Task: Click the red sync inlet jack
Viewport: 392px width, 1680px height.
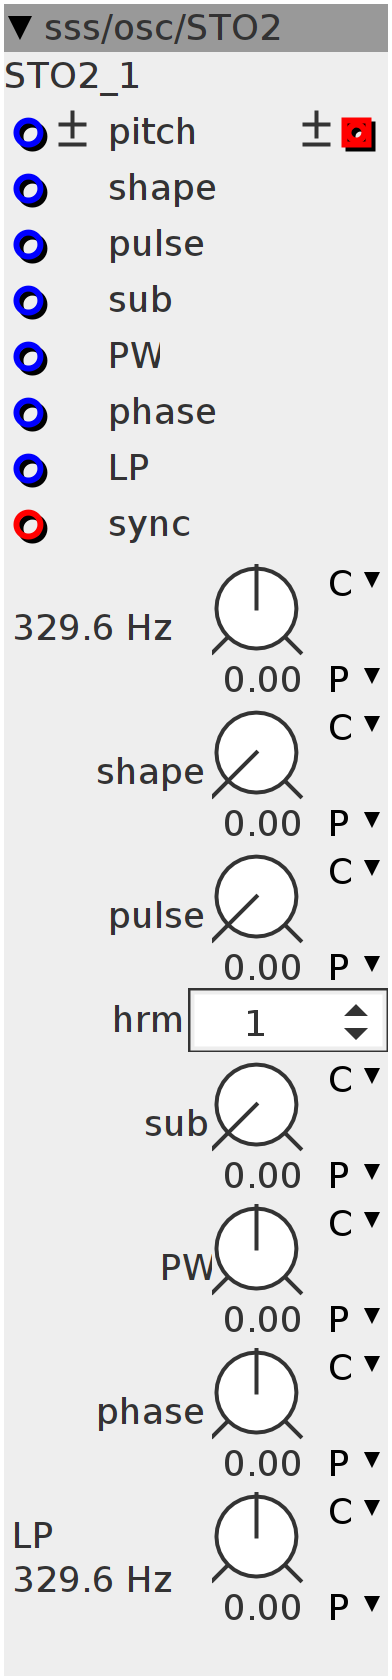Action: point(30,526)
